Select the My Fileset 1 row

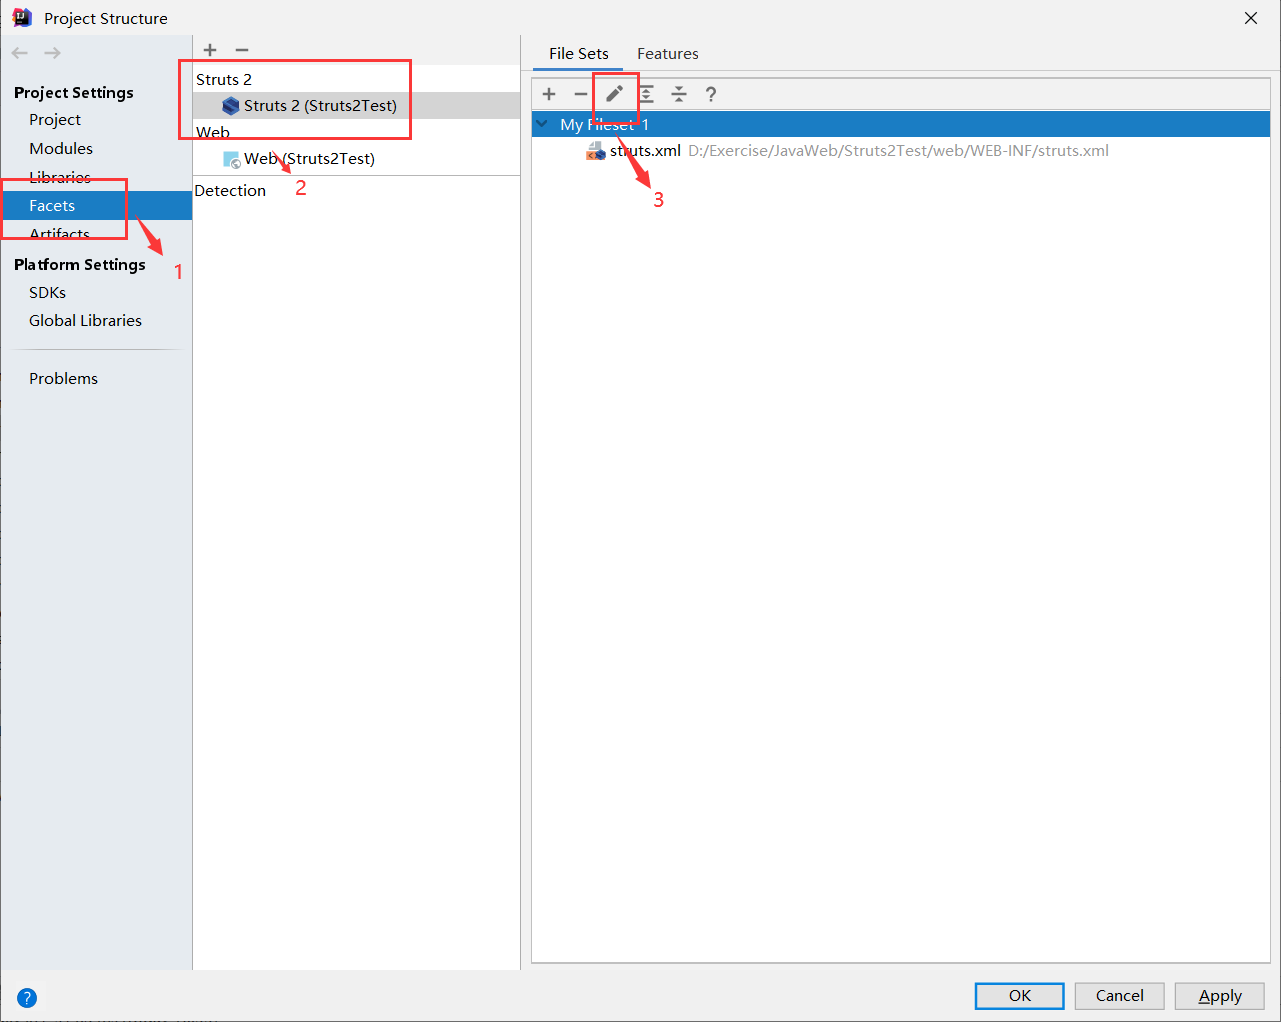click(x=900, y=124)
